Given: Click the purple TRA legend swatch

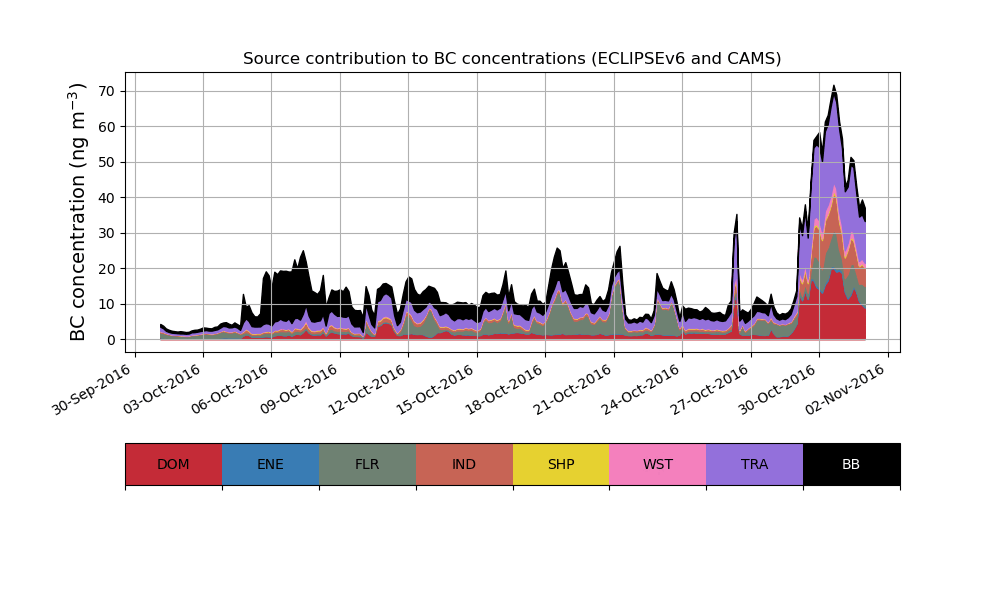Looking at the screenshot, I should pyautogui.click(x=754, y=464).
